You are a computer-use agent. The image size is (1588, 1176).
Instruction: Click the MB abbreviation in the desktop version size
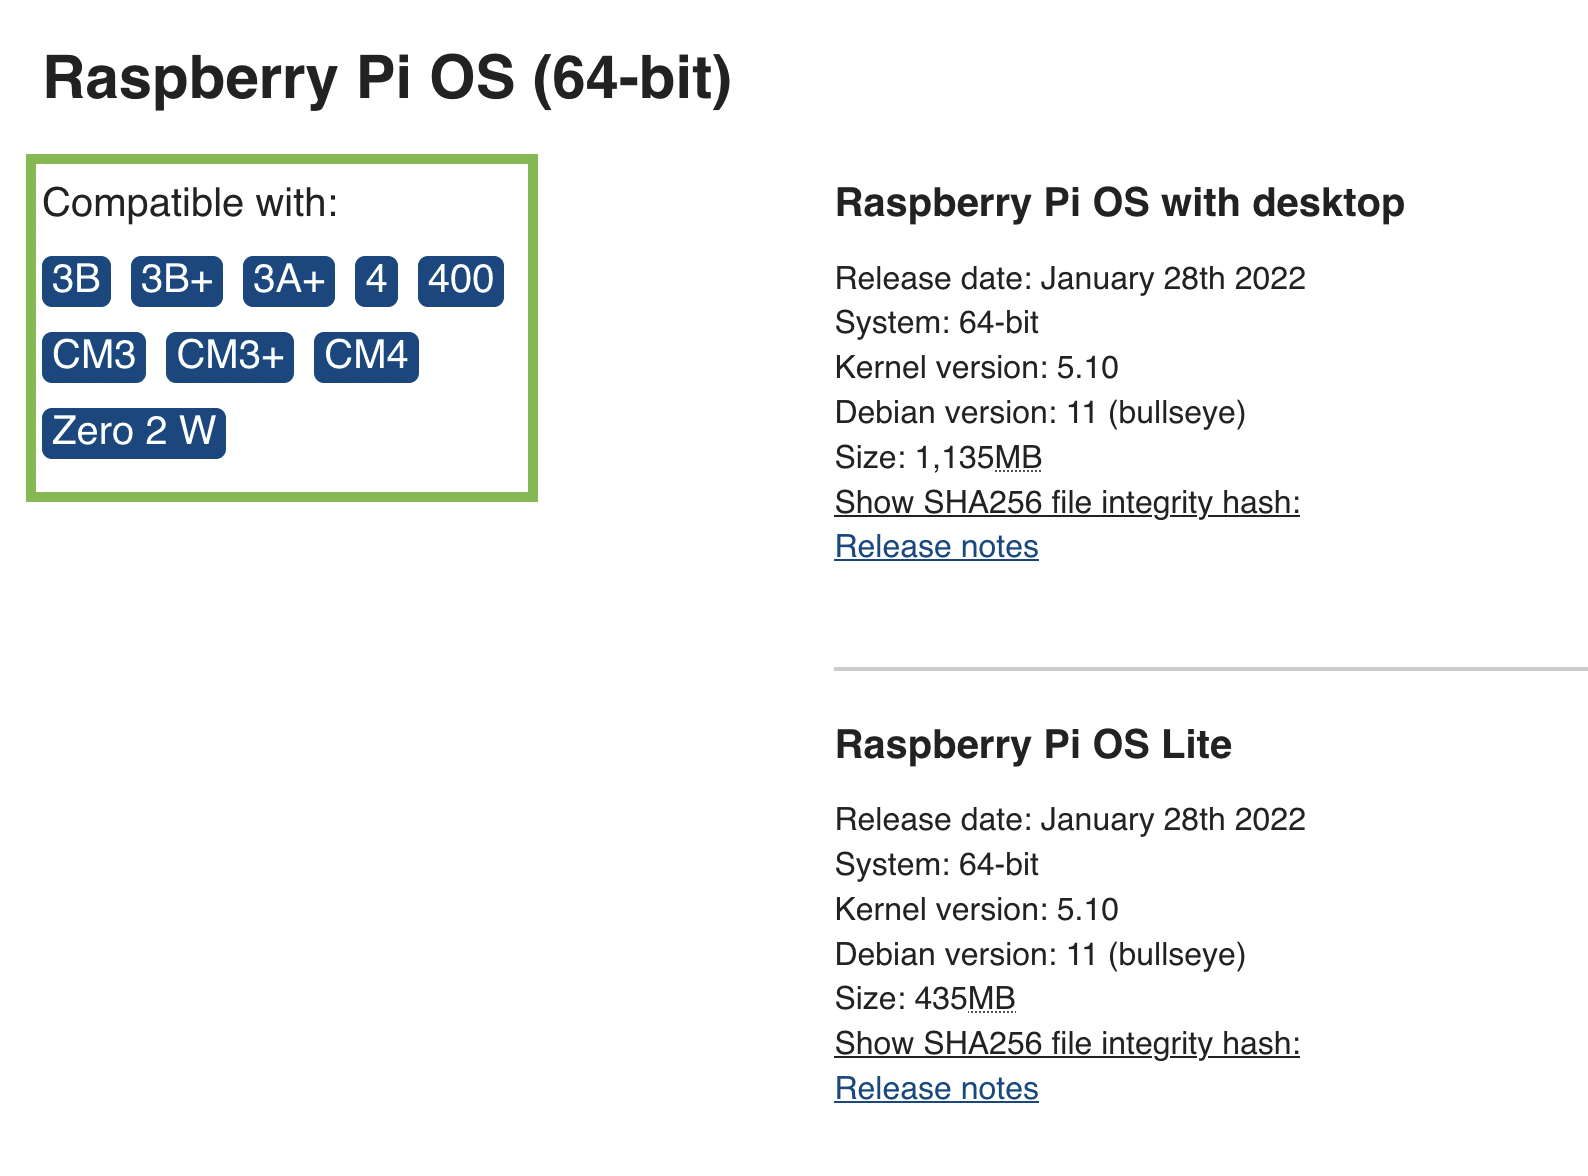pyautogui.click(x=1019, y=457)
